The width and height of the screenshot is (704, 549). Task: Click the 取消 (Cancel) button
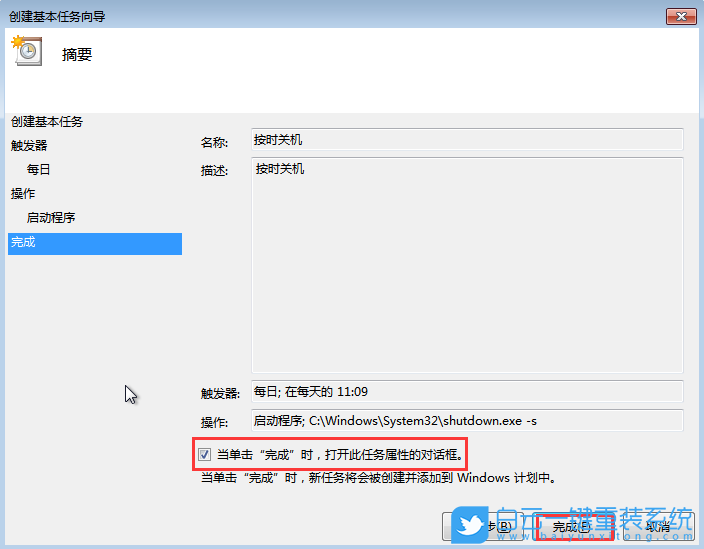[x=660, y=526]
